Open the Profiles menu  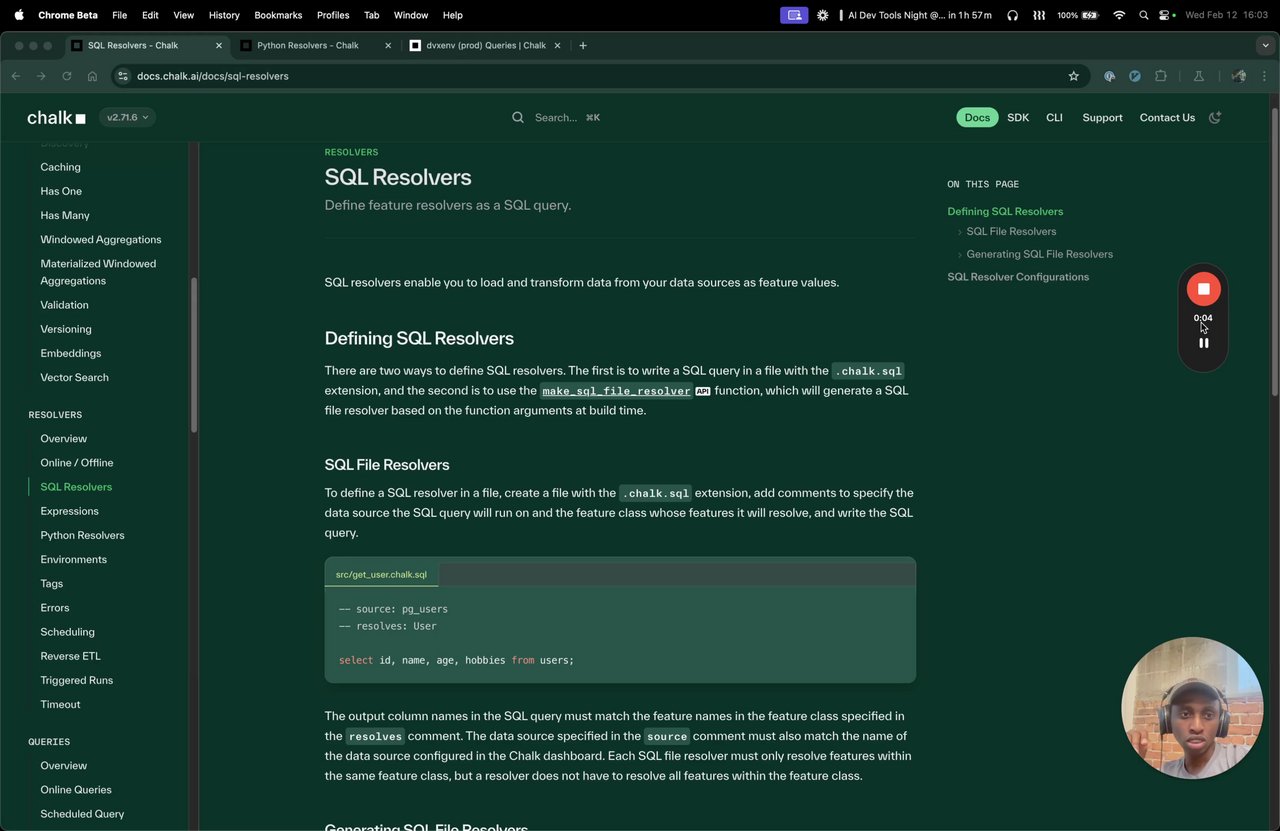coord(333,15)
